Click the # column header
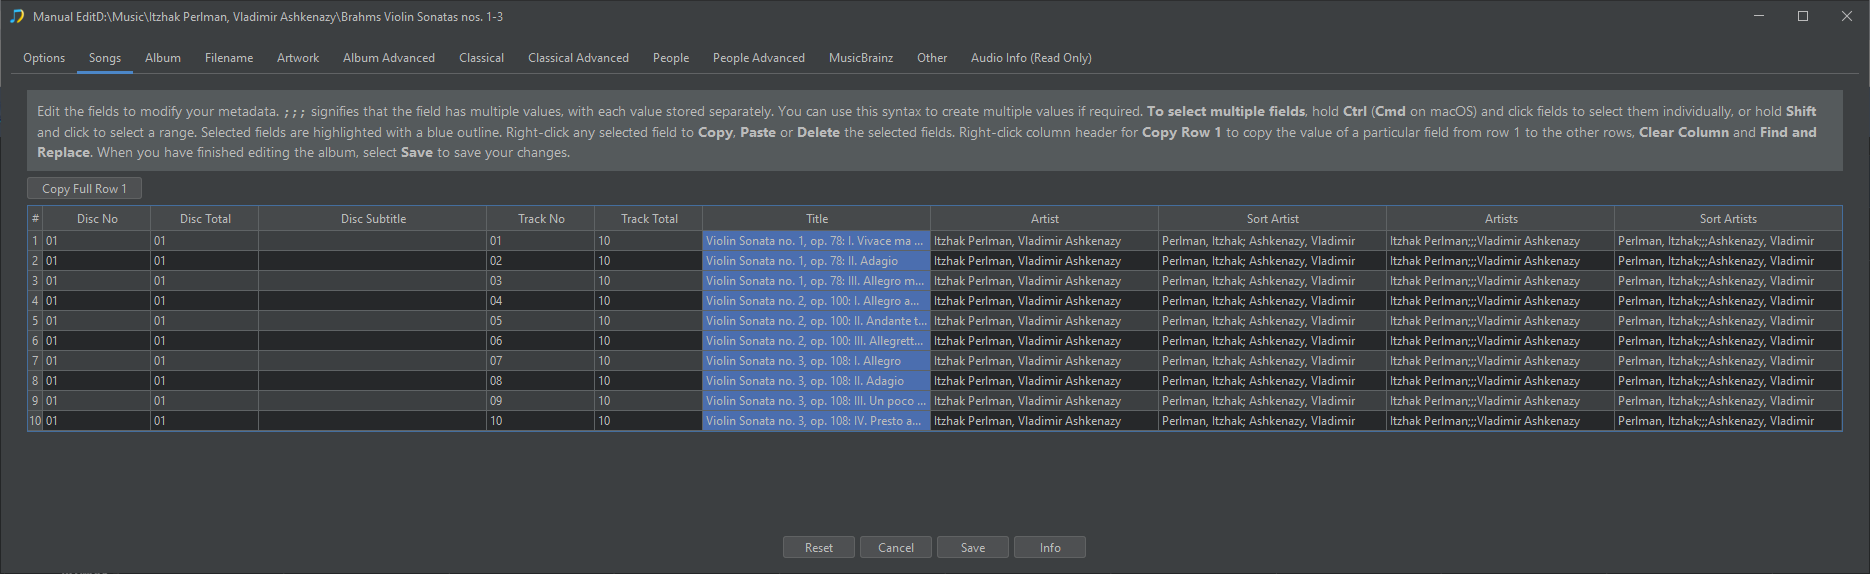 point(35,219)
